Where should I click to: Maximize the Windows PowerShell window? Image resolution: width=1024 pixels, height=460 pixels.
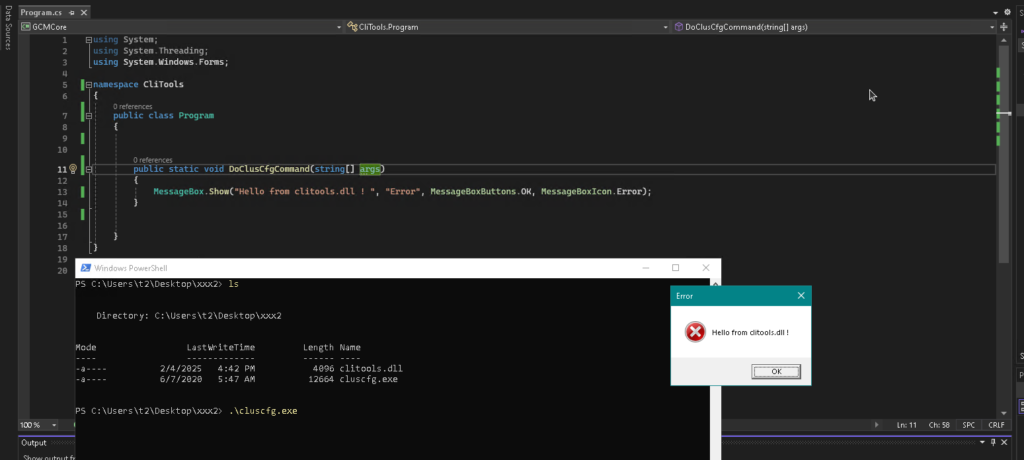pyautogui.click(x=675, y=268)
